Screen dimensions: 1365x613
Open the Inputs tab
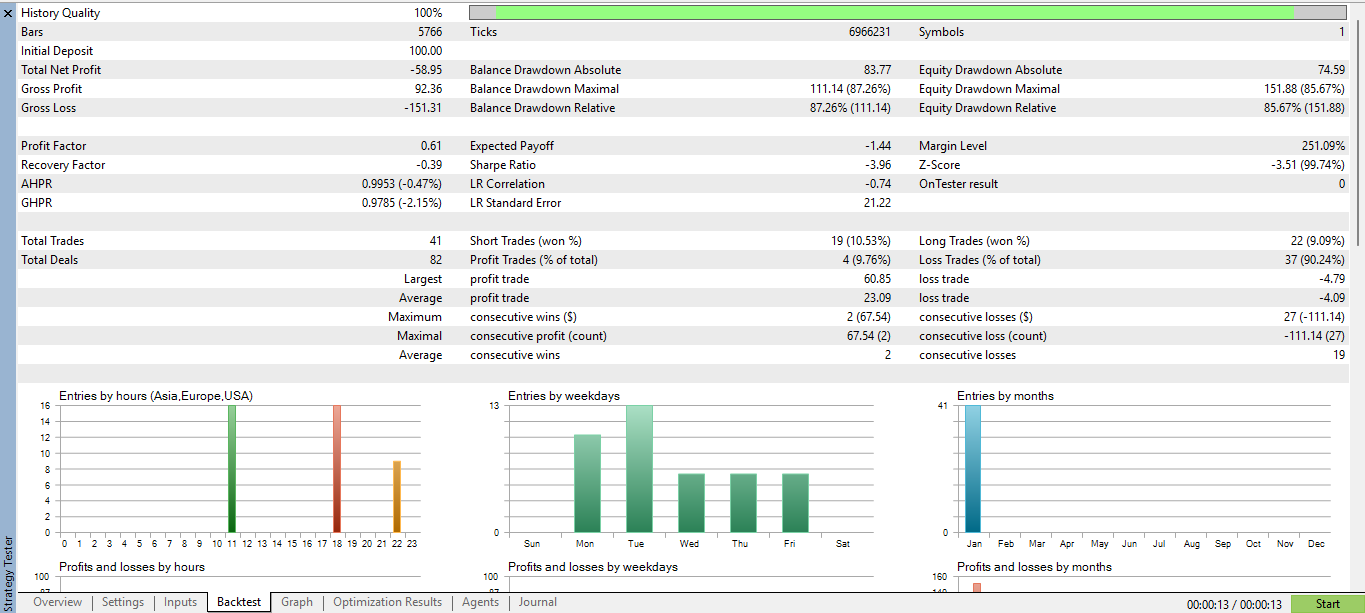pos(180,602)
